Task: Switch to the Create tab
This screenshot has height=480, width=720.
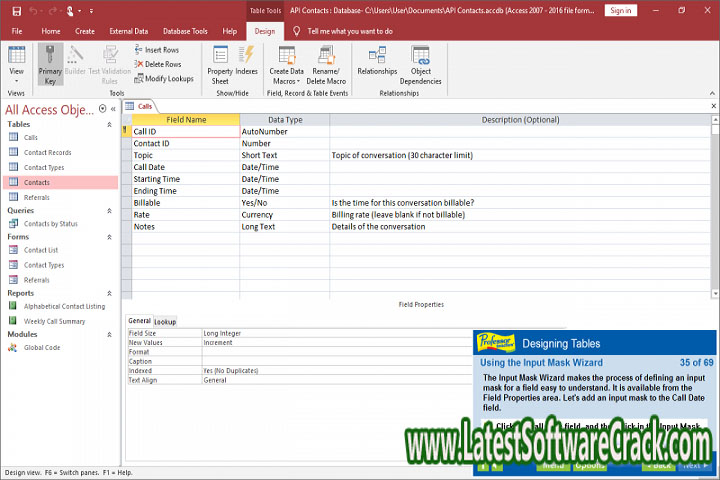Action: pos(85,31)
